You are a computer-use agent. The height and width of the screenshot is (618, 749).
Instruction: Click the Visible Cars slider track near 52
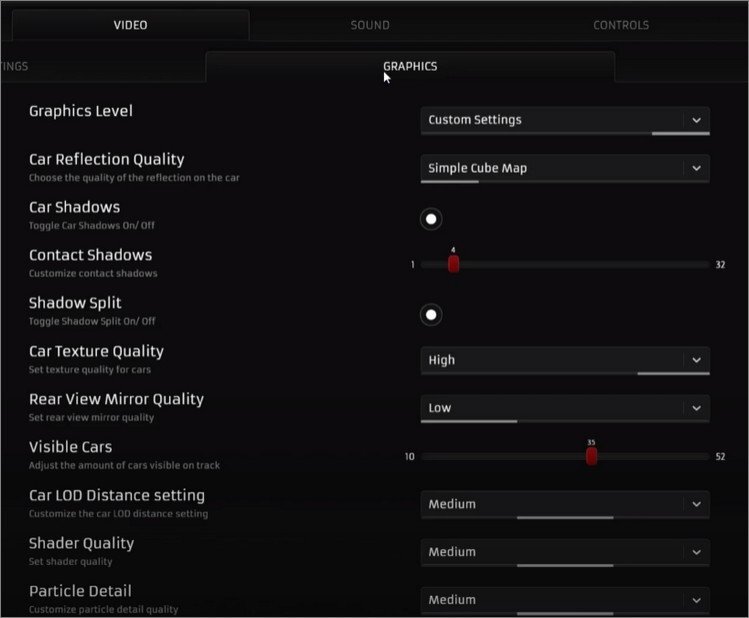[x=700, y=456]
